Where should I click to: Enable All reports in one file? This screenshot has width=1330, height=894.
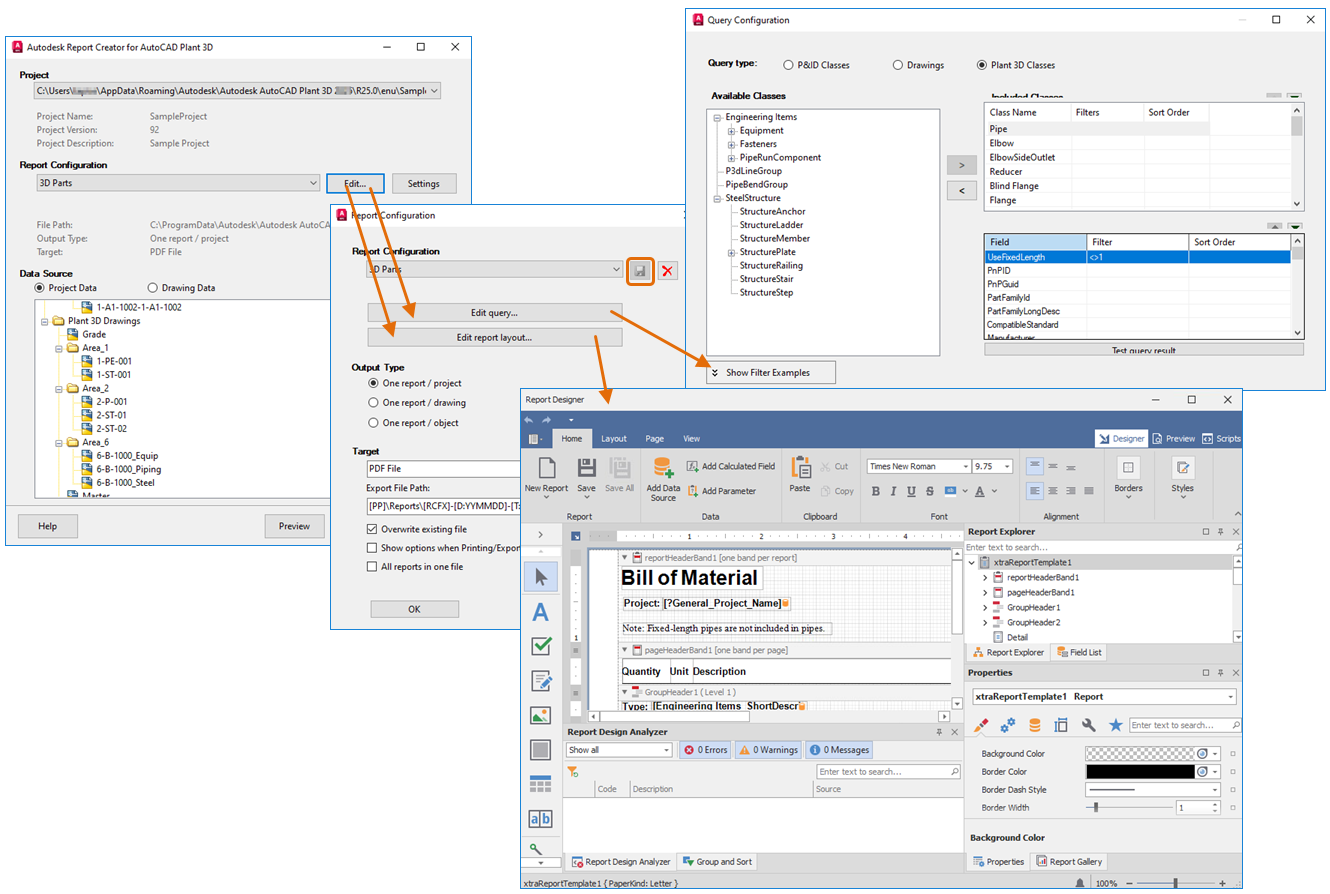click(372, 567)
